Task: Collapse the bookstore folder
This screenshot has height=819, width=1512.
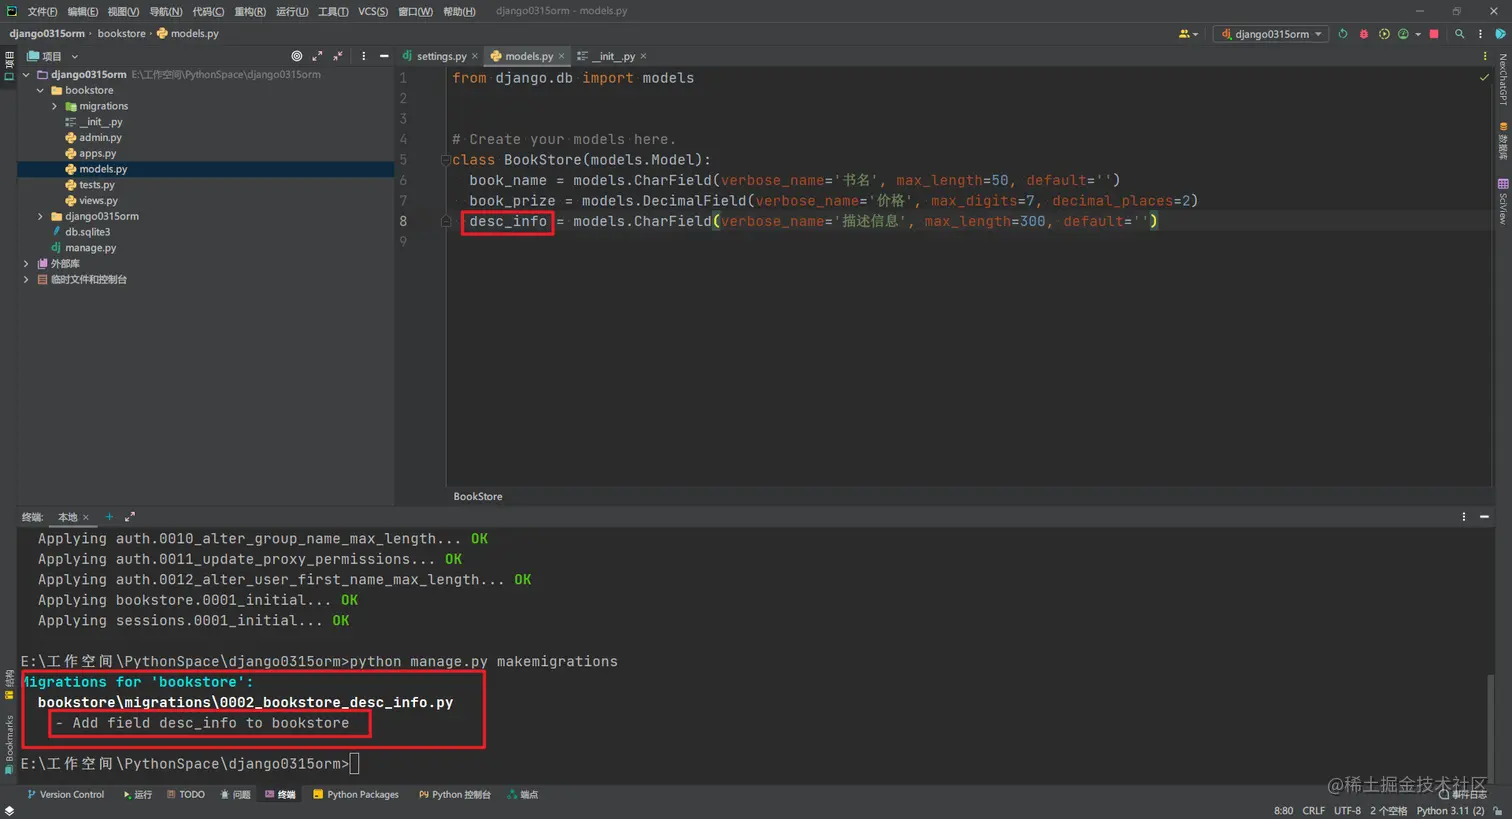Action: [x=41, y=90]
